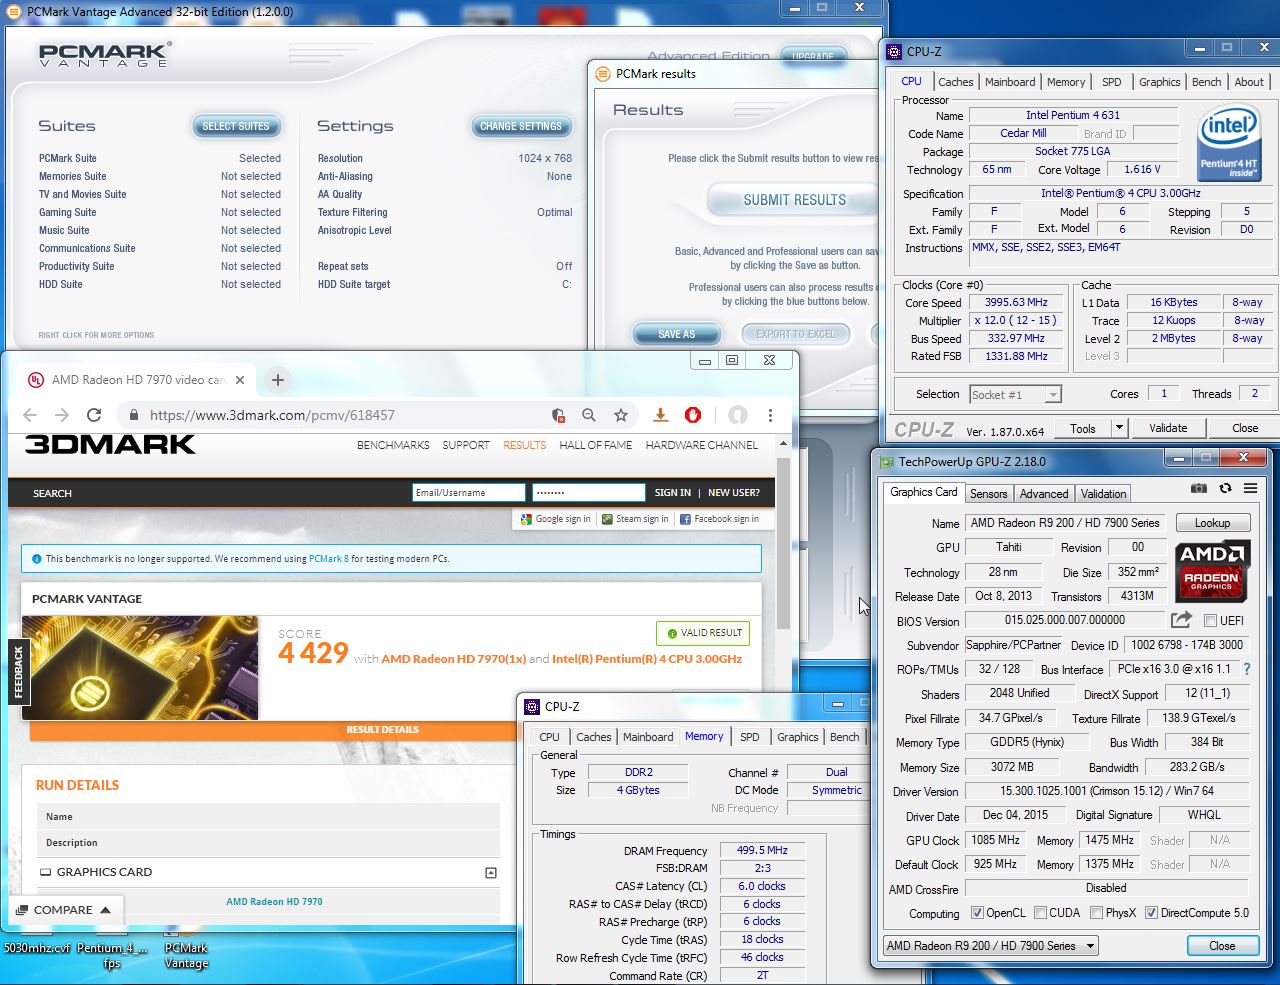Click the GPU-Z refresh icon
Viewport: 1280px width, 985px height.
click(x=1225, y=488)
